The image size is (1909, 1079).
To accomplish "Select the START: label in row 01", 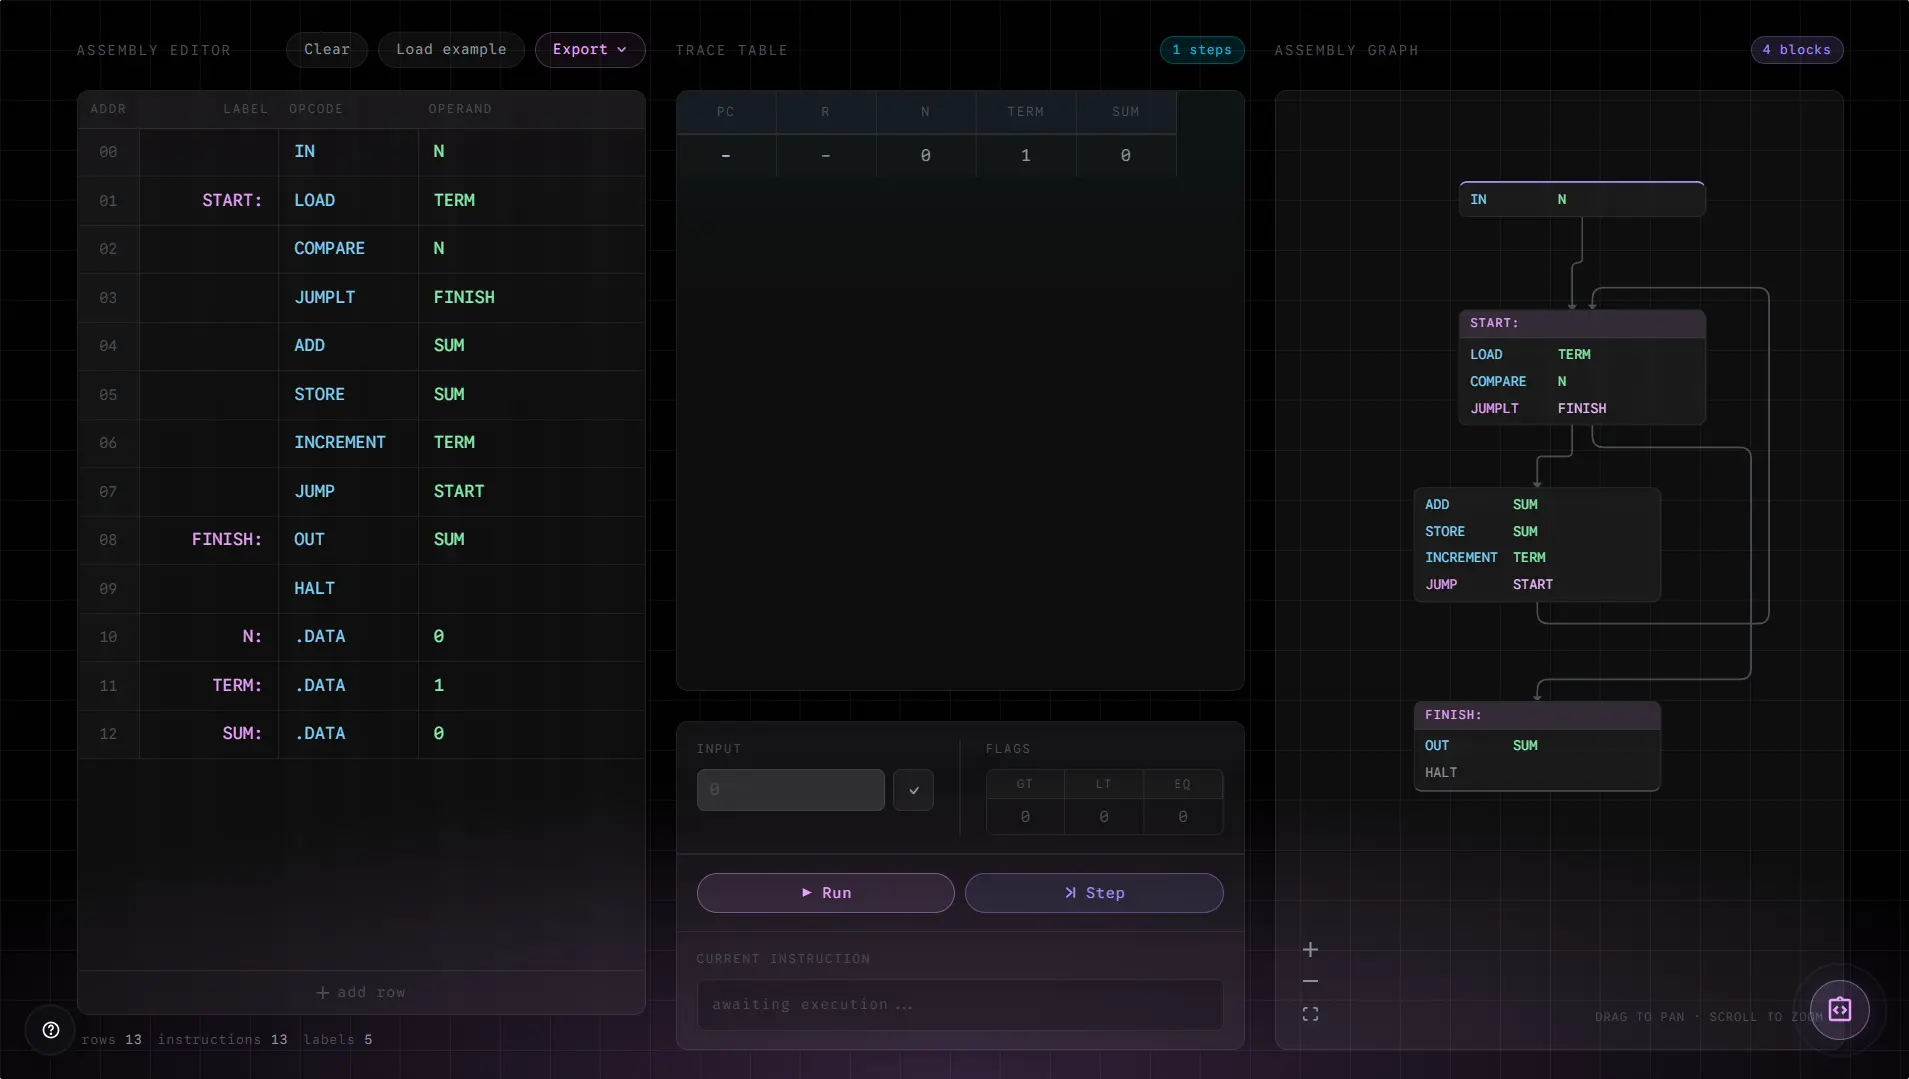I will click(232, 201).
